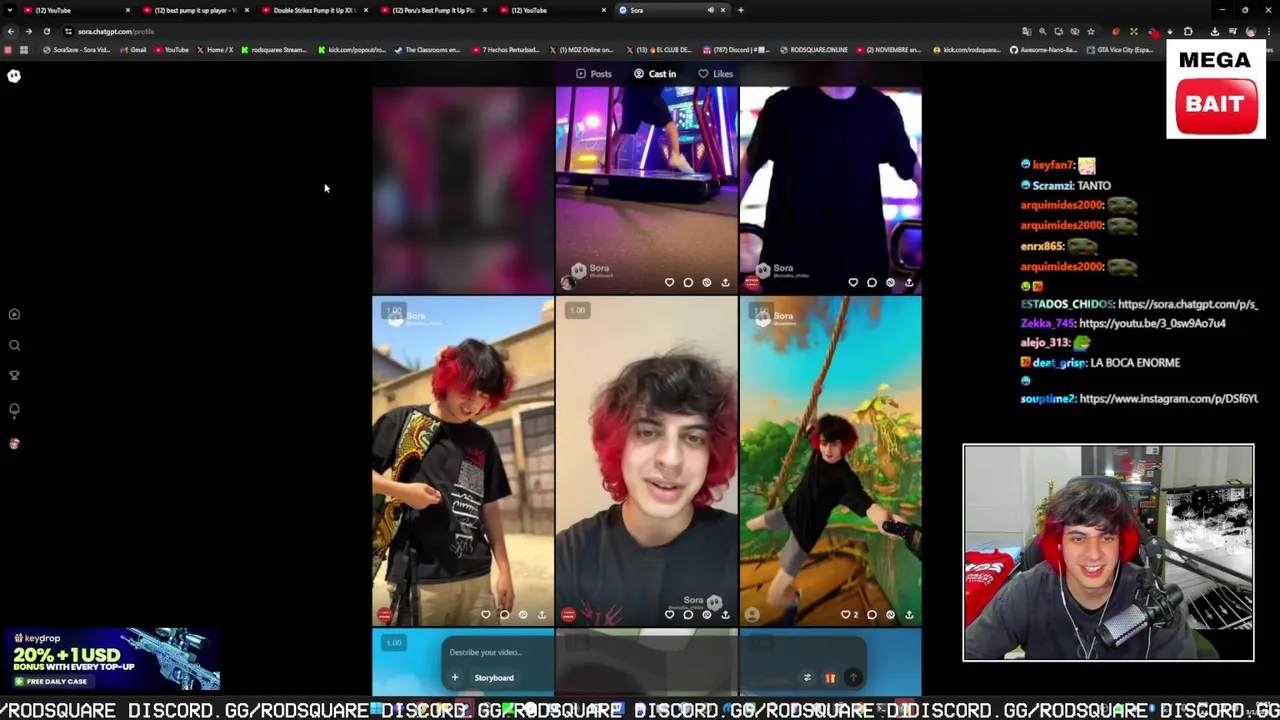
Task: Comment on the arcade dance machine video
Action: pos(688,282)
